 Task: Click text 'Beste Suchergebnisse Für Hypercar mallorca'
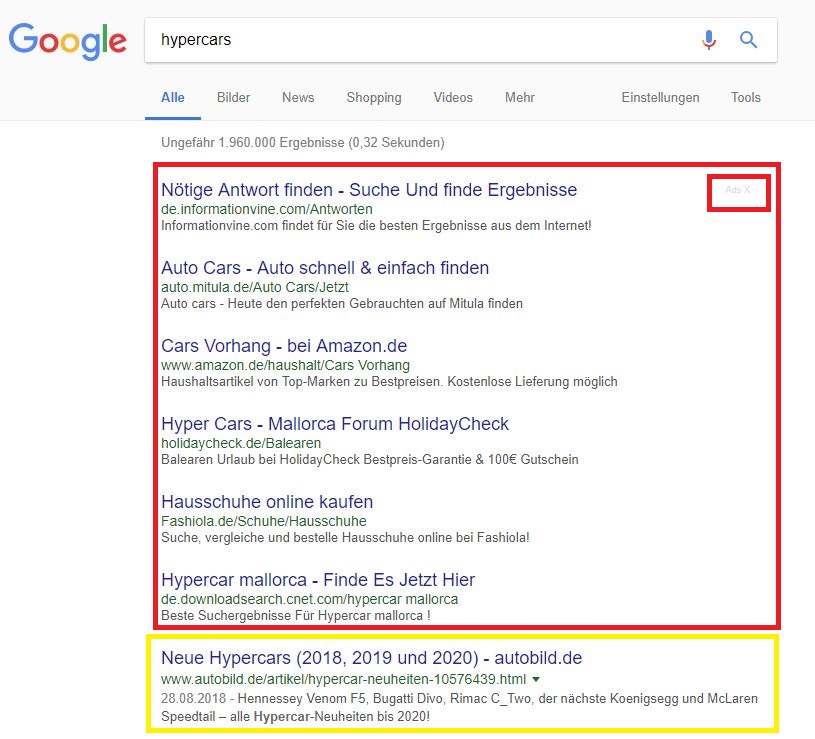[296, 615]
